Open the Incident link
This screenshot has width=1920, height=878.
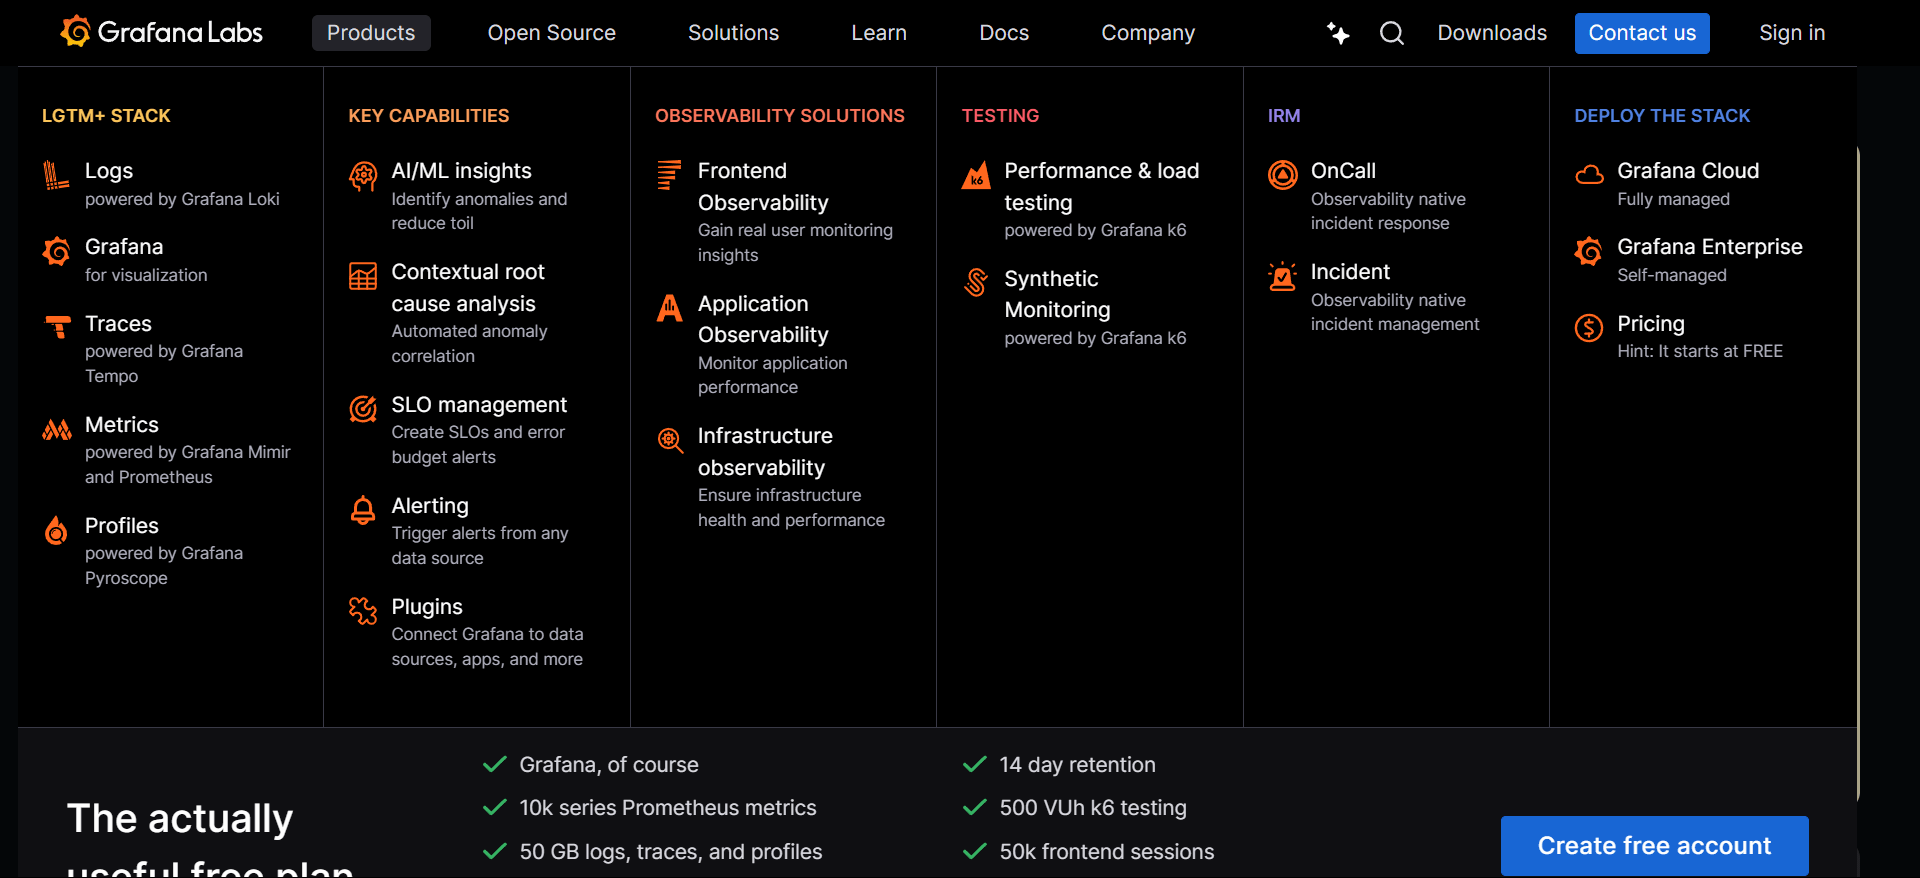1350,272
